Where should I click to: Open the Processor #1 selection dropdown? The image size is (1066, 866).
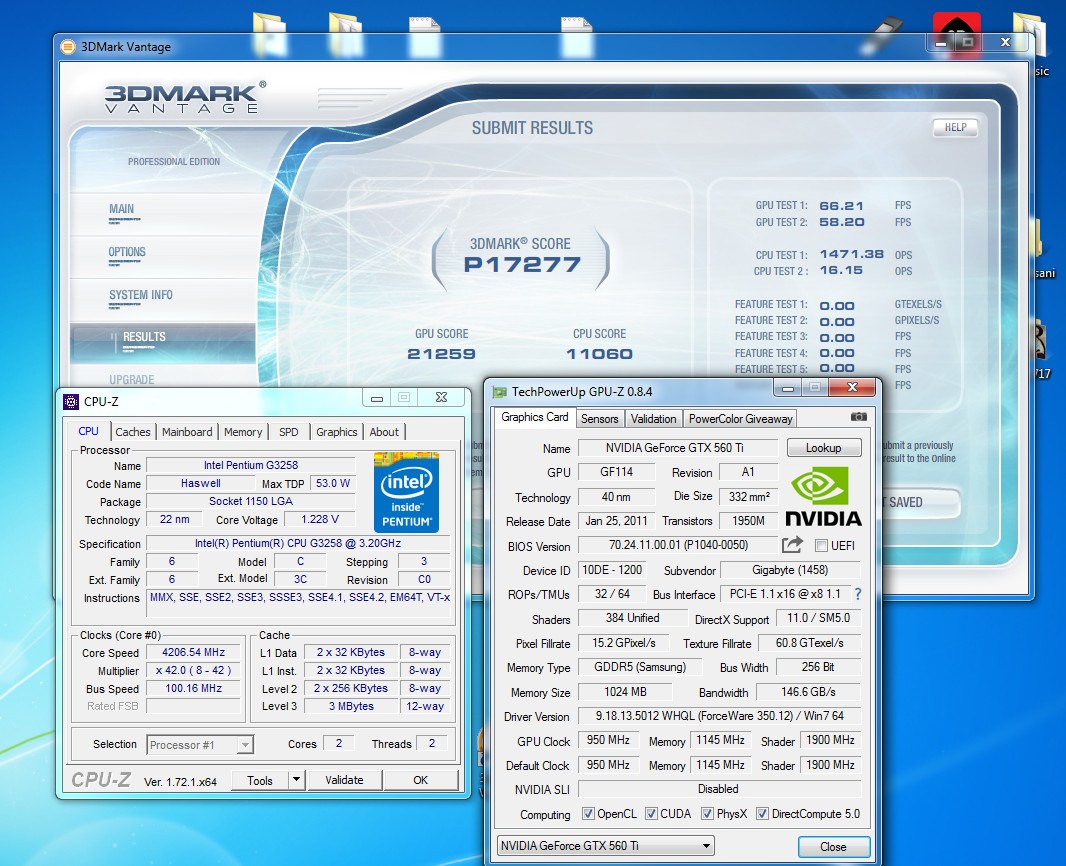(200, 744)
